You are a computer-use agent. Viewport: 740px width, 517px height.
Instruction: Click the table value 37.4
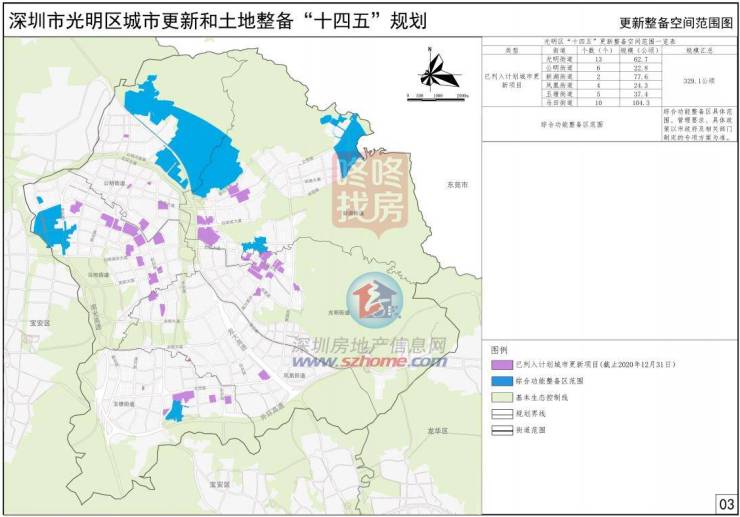coord(640,94)
